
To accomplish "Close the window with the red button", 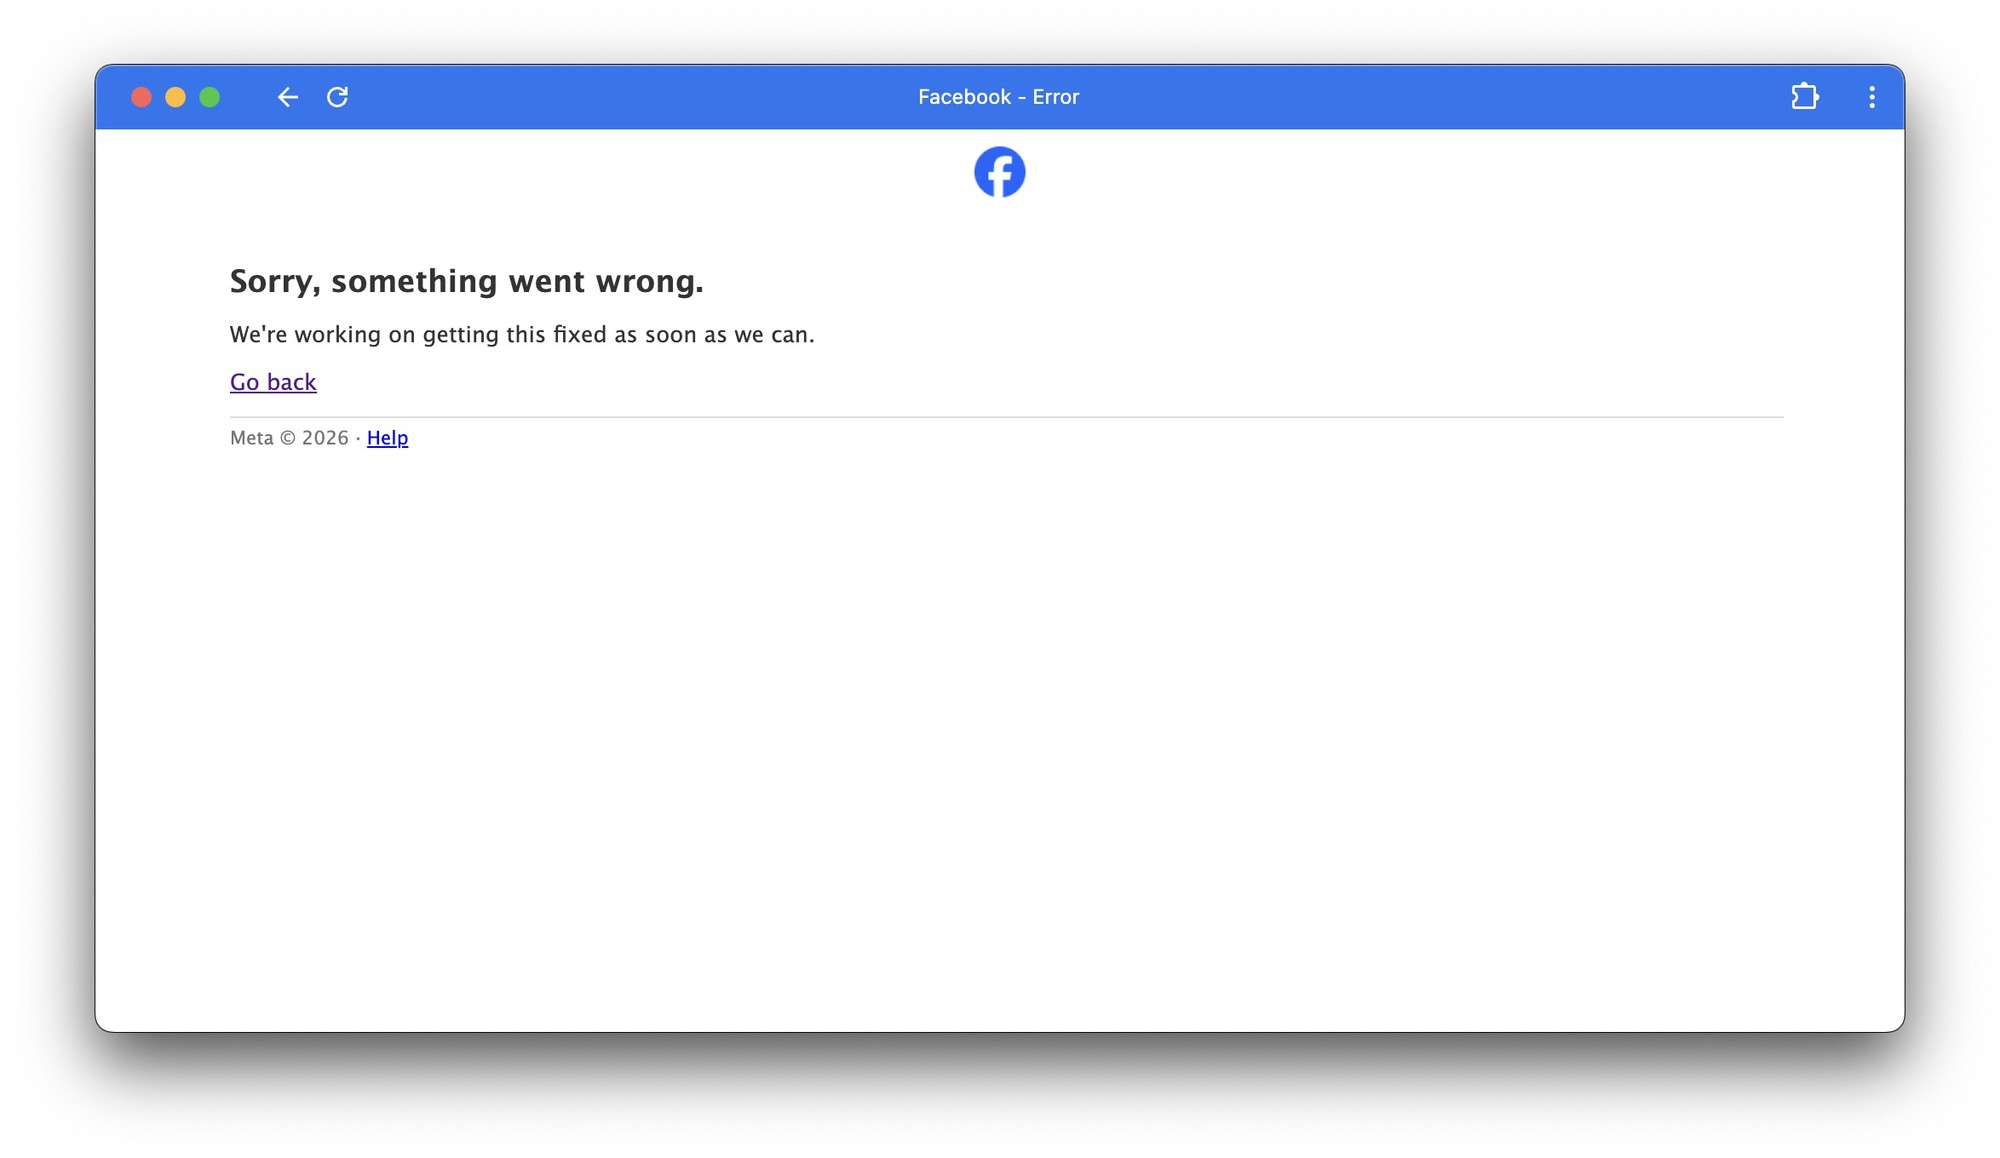I will tap(141, 97).
